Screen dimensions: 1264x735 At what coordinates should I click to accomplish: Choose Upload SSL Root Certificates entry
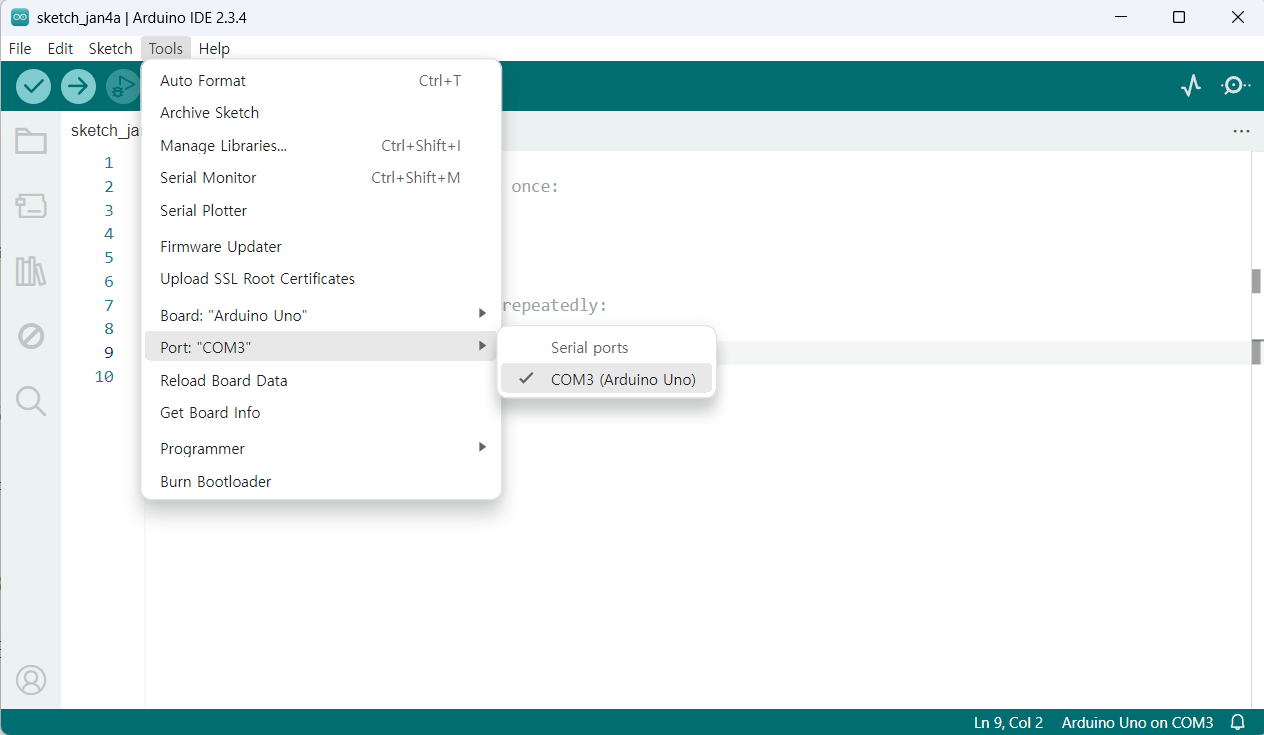[321, 279]
